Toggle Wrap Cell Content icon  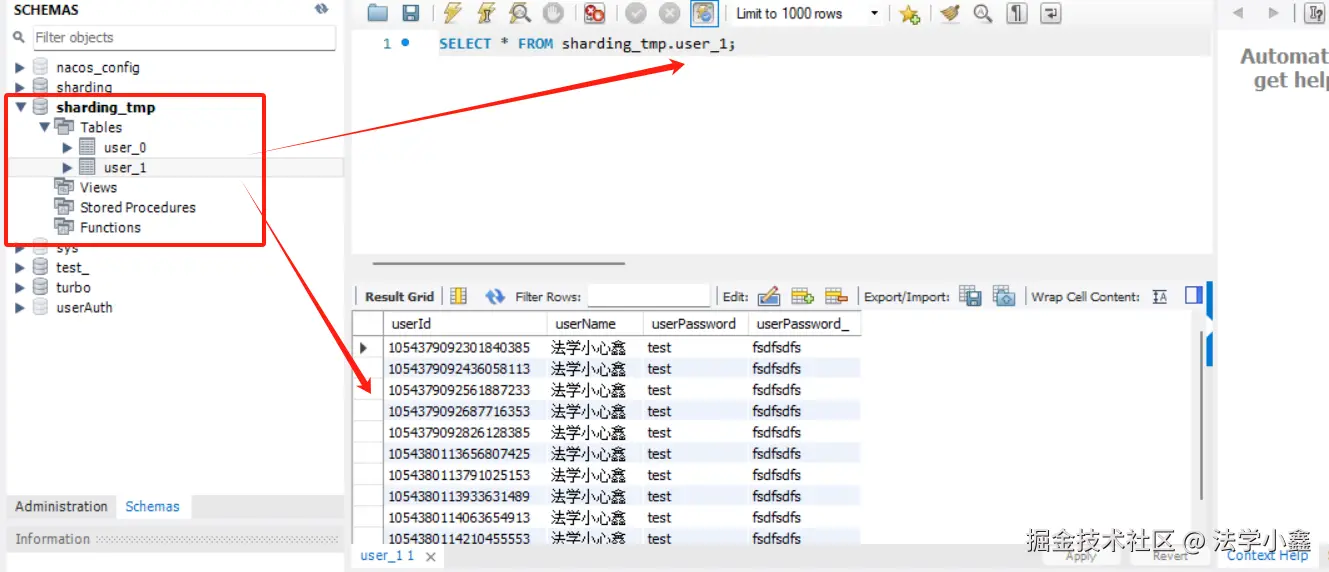(1160, 296)
